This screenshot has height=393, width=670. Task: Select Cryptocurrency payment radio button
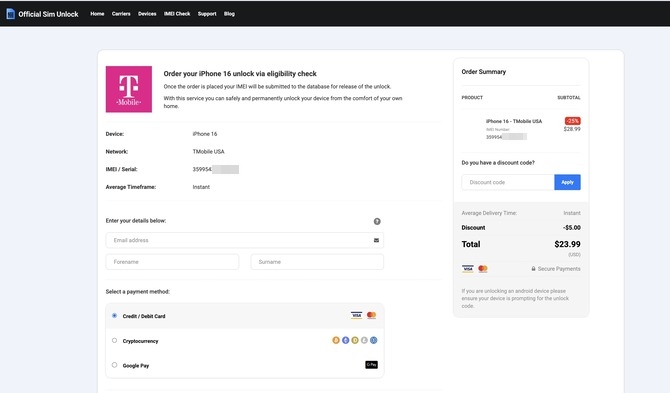tap(114, 340)
